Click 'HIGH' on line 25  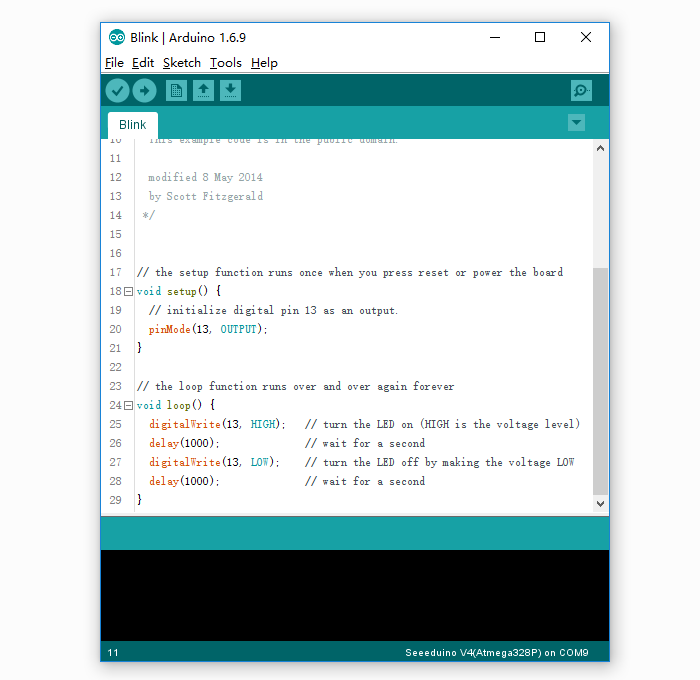[x=262, y=424]
